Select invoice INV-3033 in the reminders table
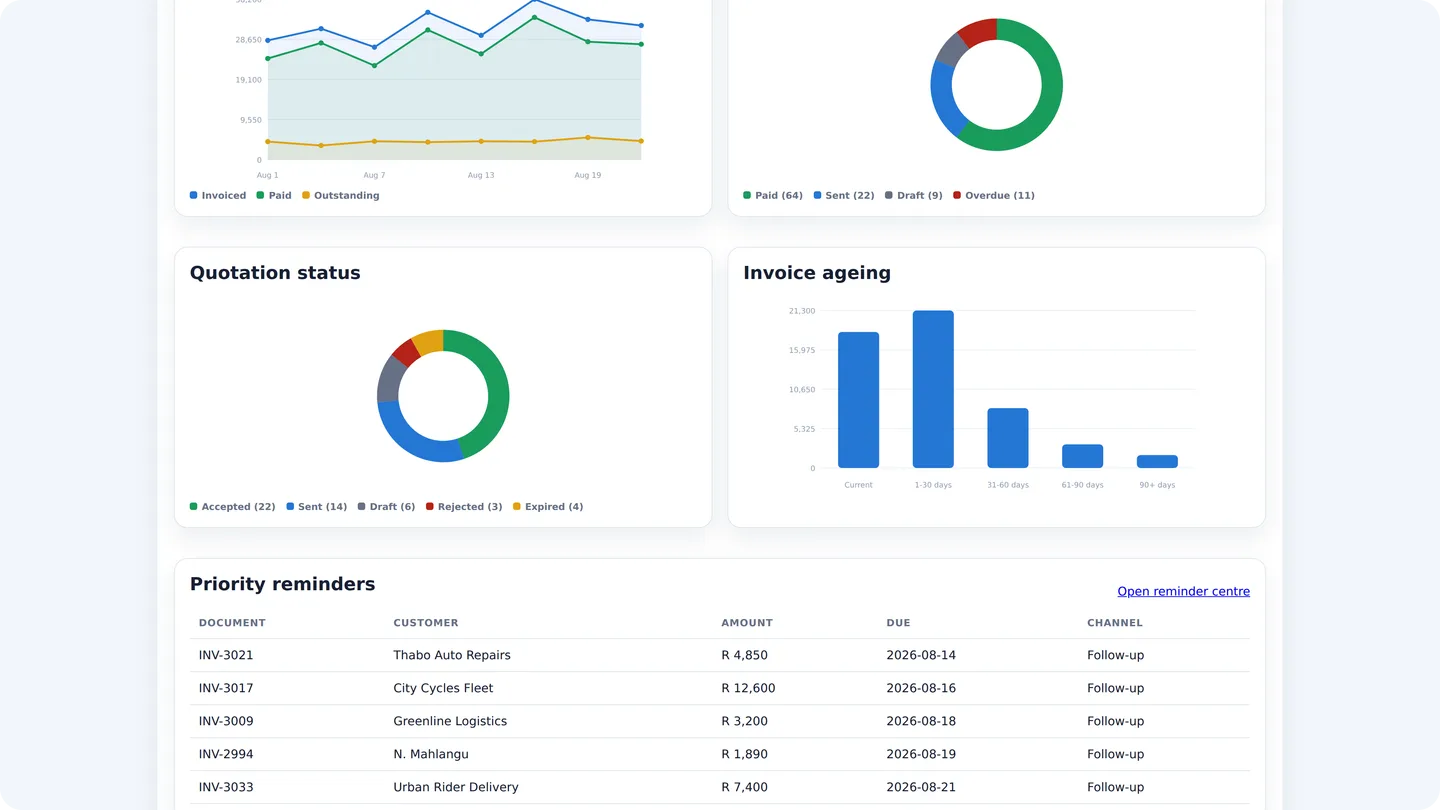 (x=226, y=787)
